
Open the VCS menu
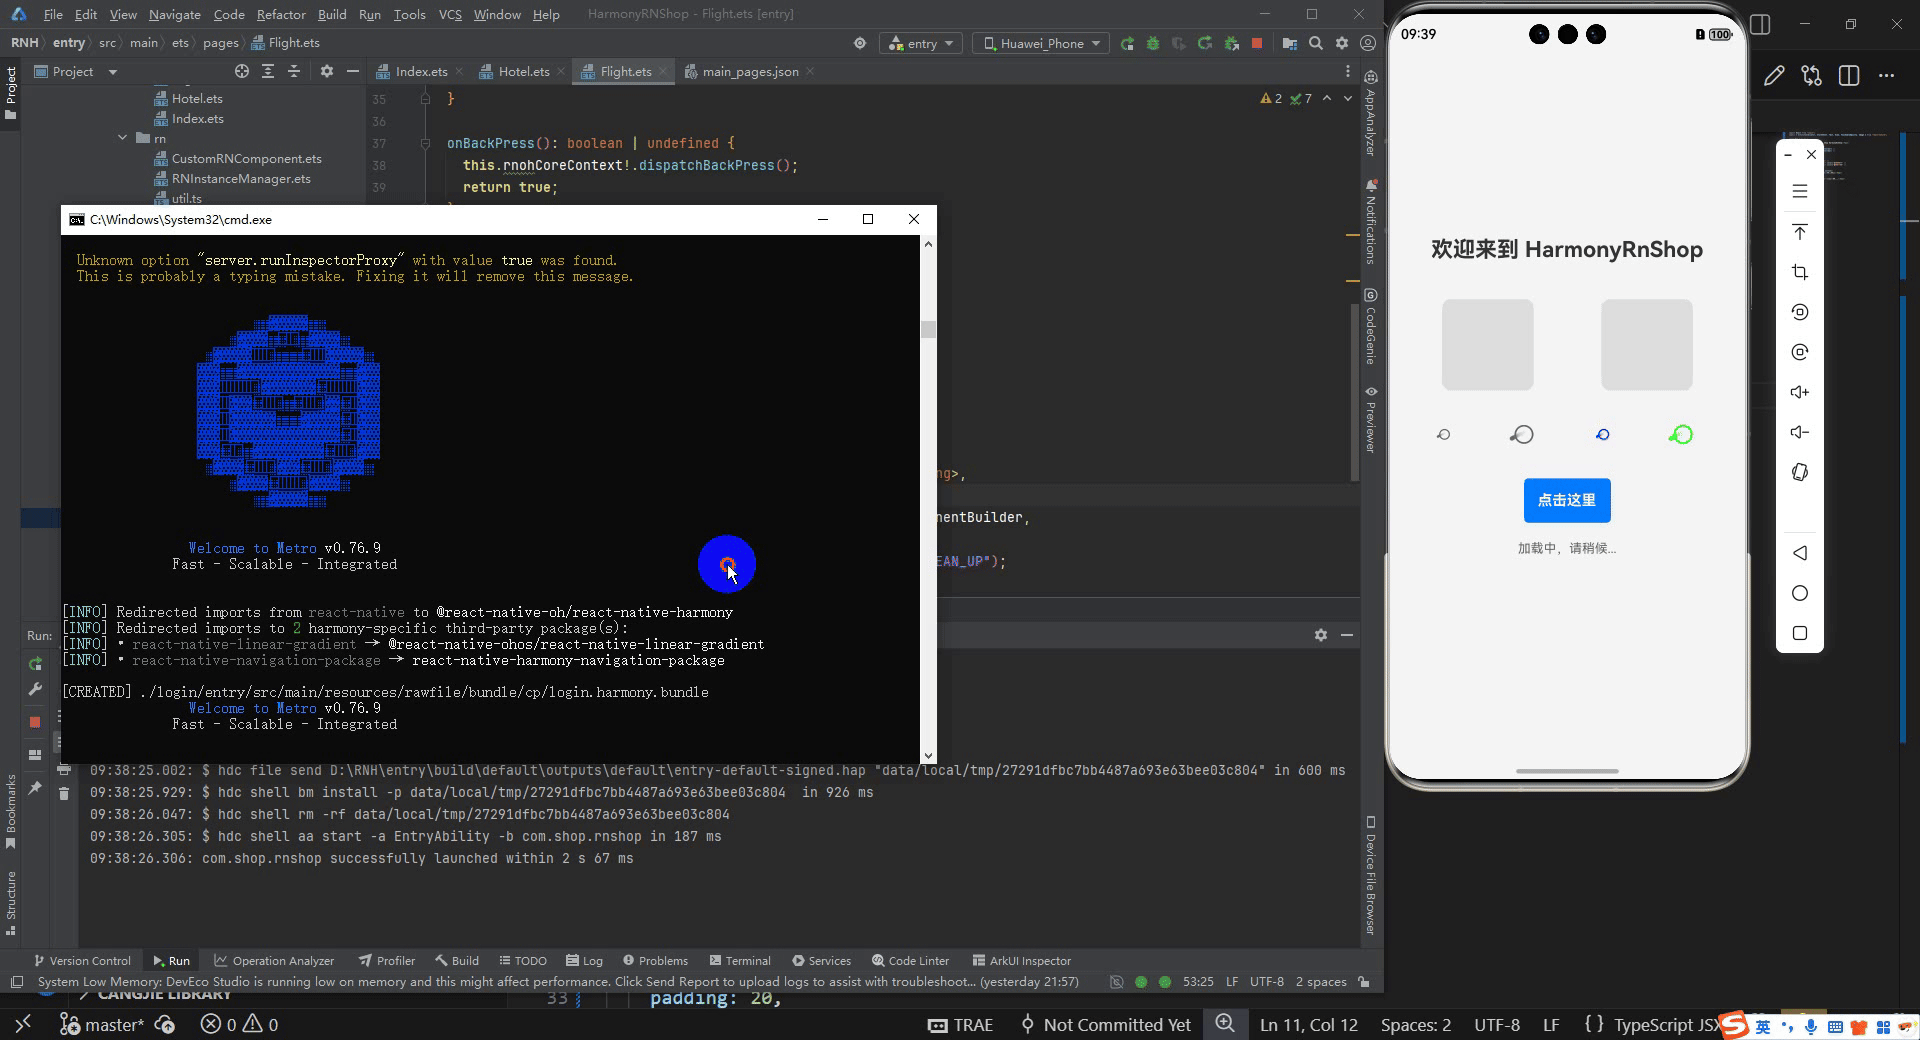click(450, 14)
